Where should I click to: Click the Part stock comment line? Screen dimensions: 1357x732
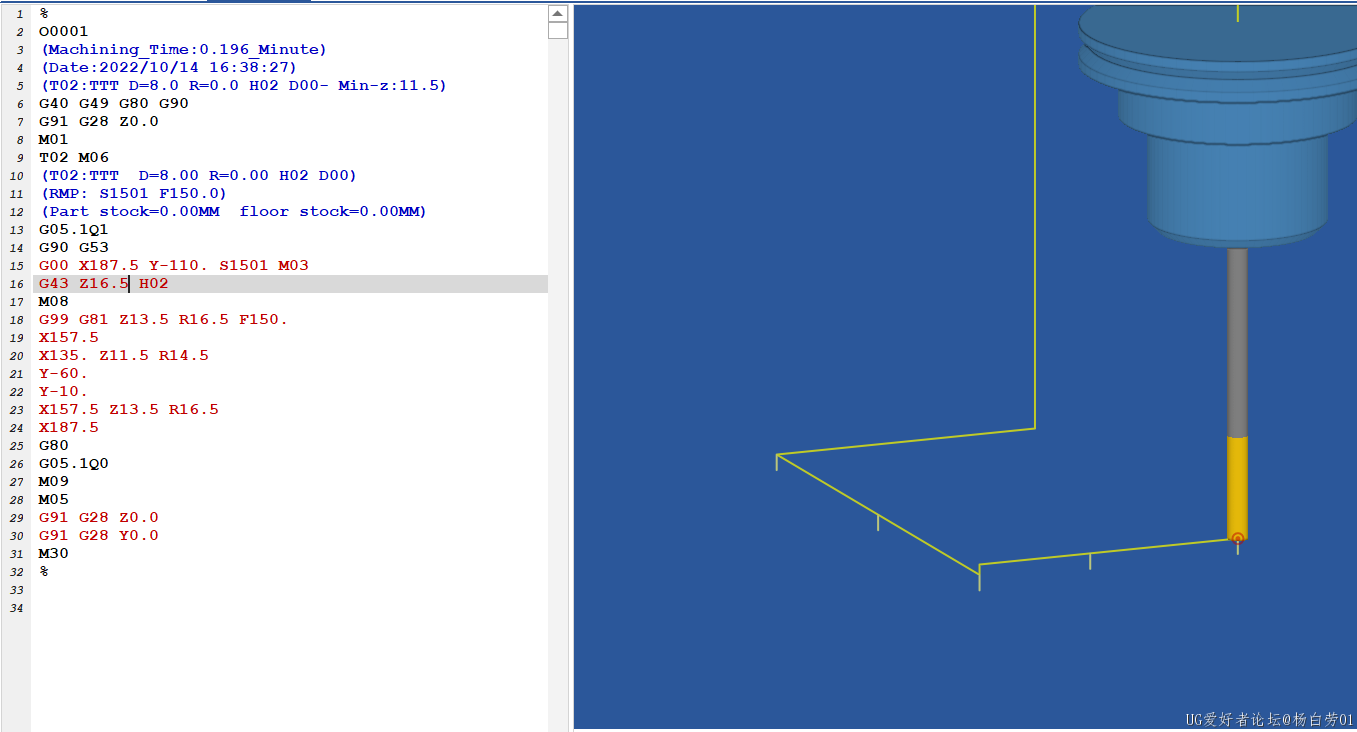pos(234,211)
